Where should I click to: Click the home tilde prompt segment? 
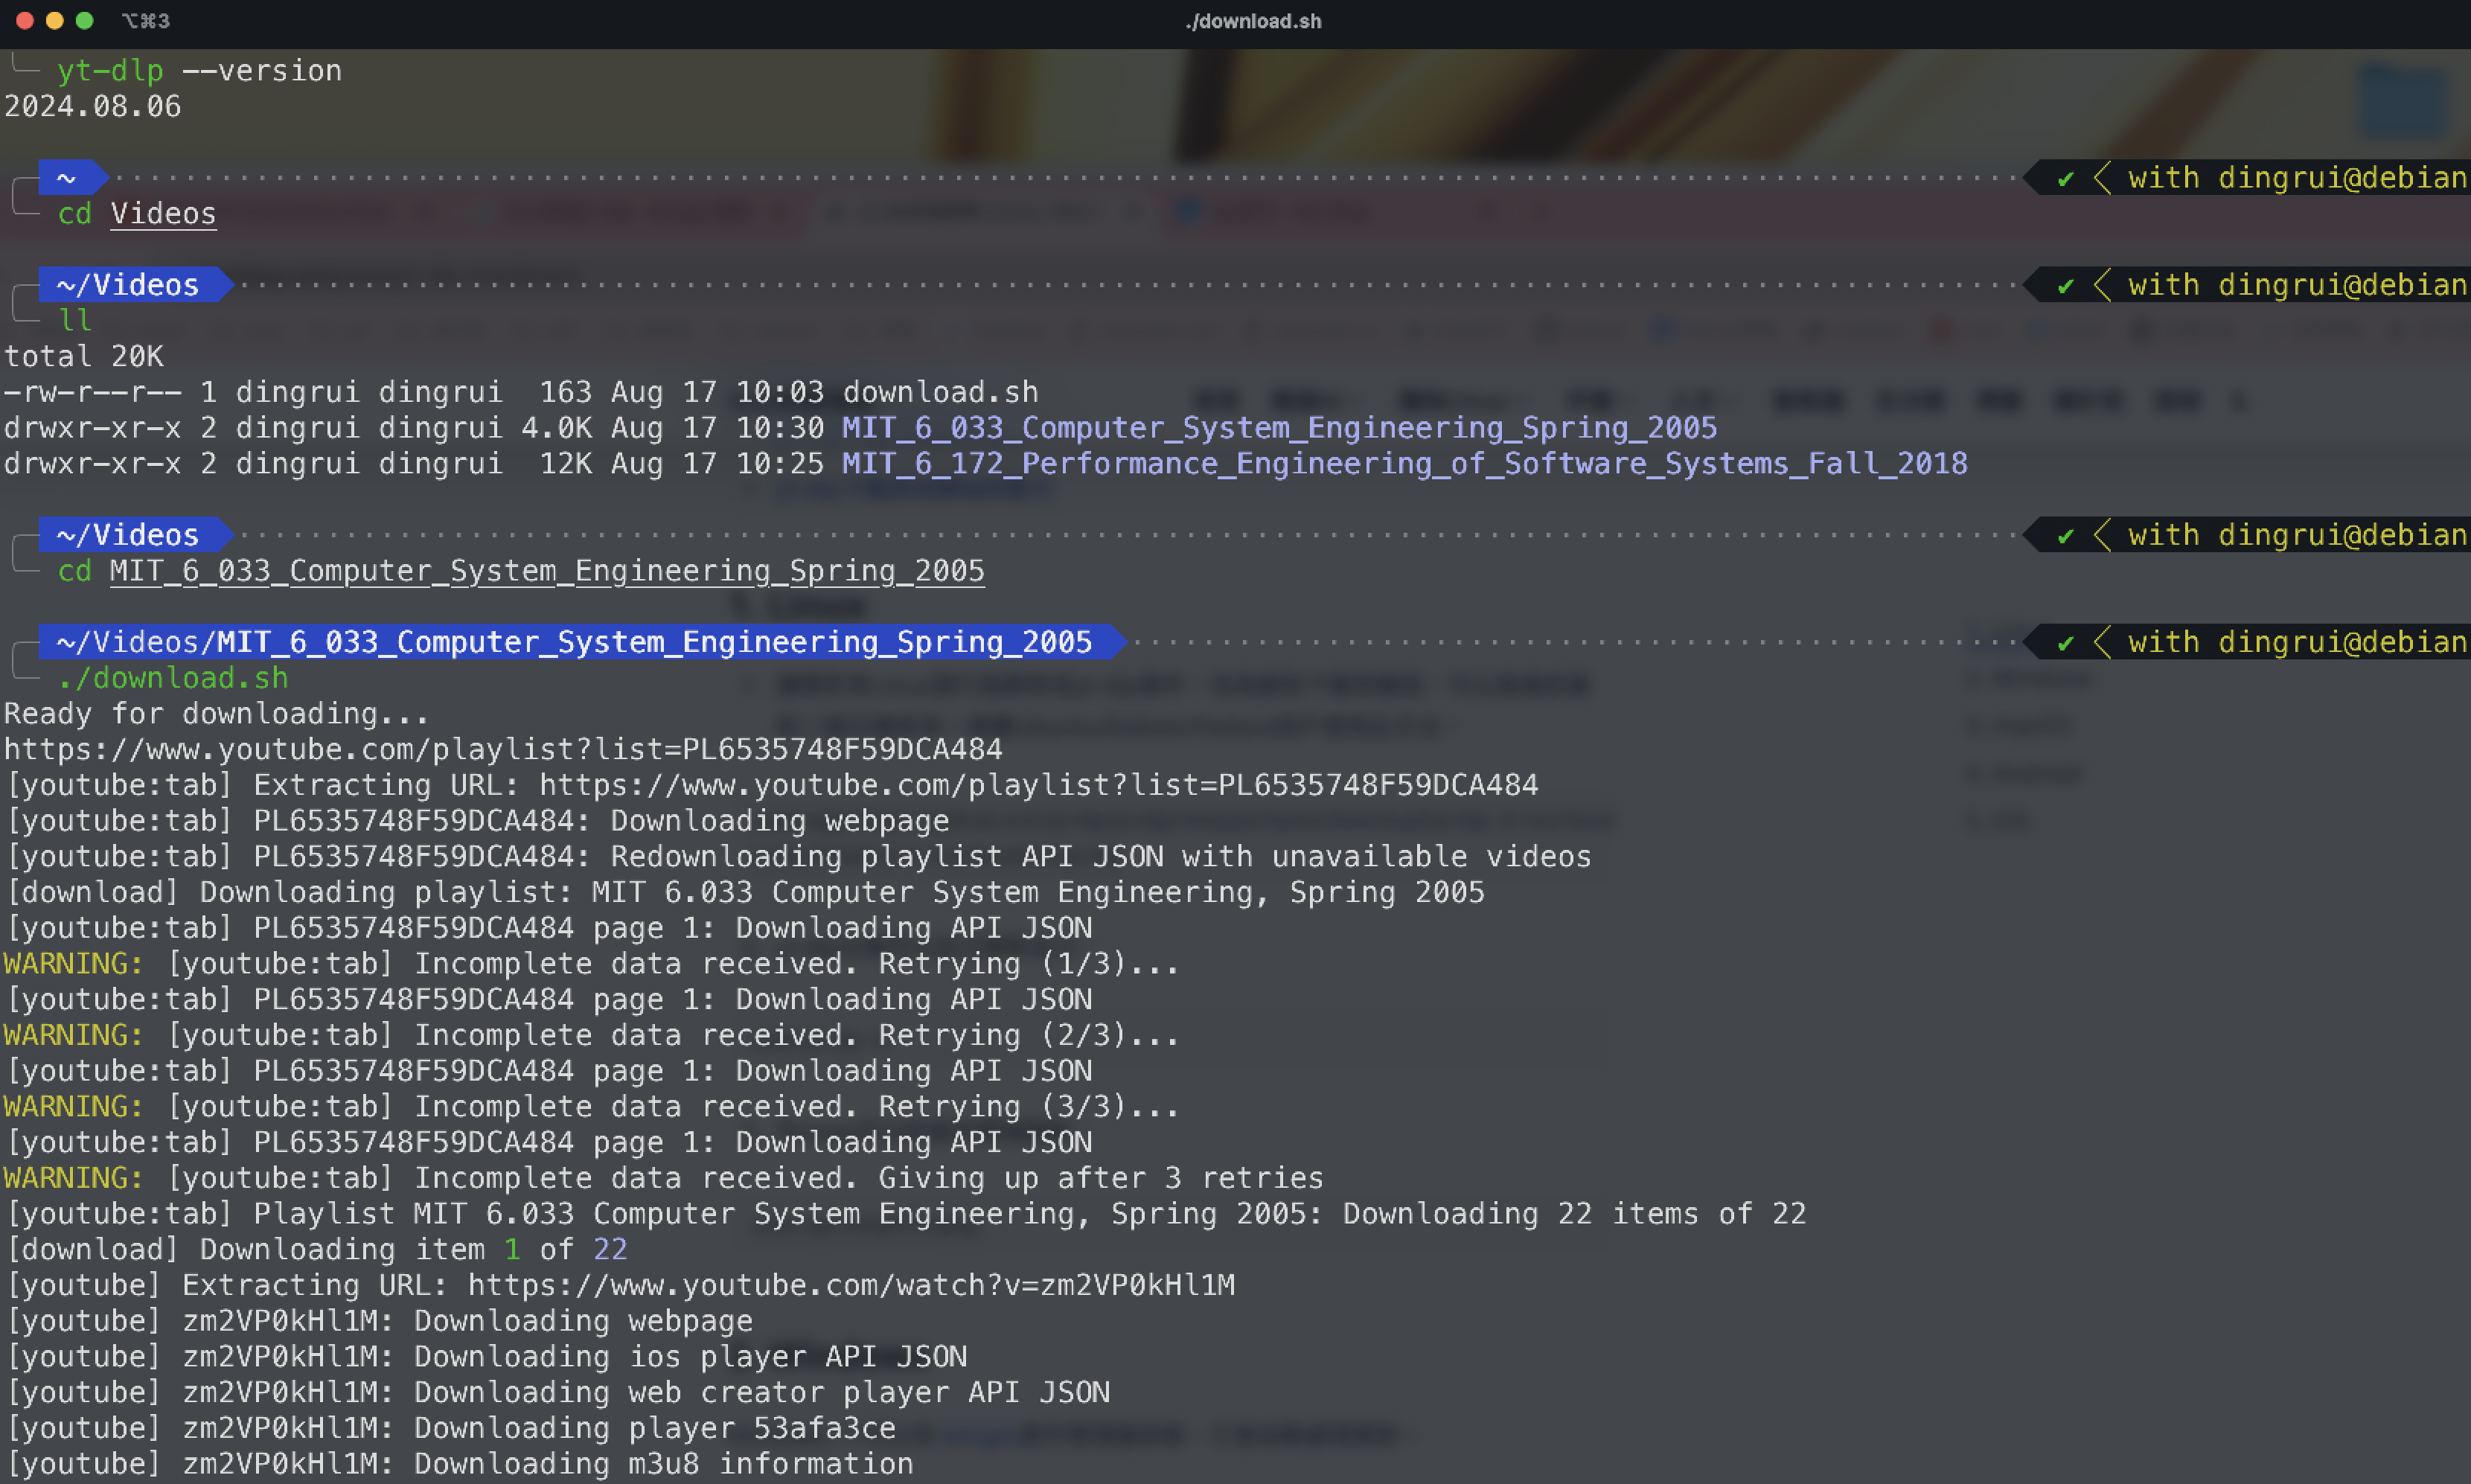pyautogui.click(x=67, y=178)
